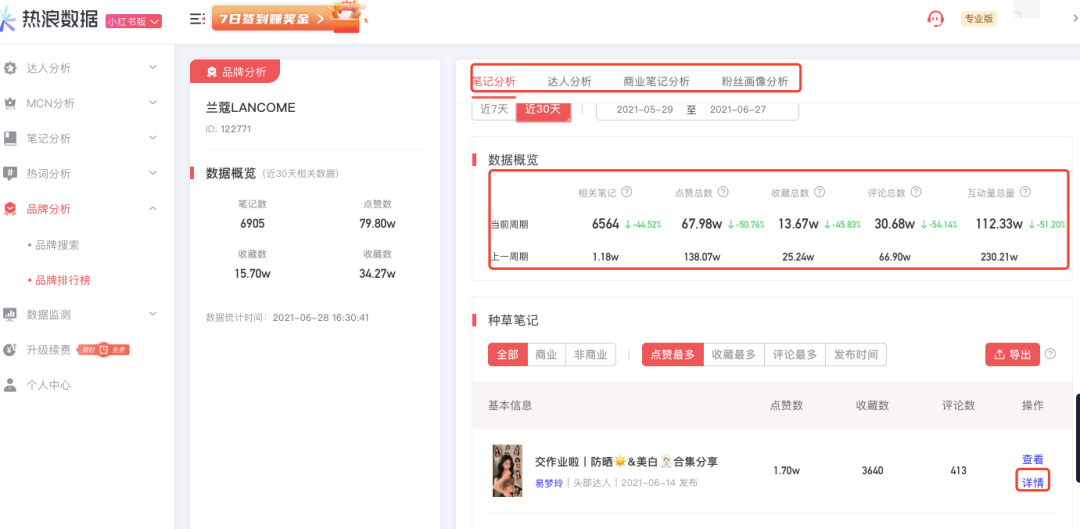Open 品牌搜索 submenu item
Image resolution: width=1080 pixels, height=529 pixels.
click(57, 245)
